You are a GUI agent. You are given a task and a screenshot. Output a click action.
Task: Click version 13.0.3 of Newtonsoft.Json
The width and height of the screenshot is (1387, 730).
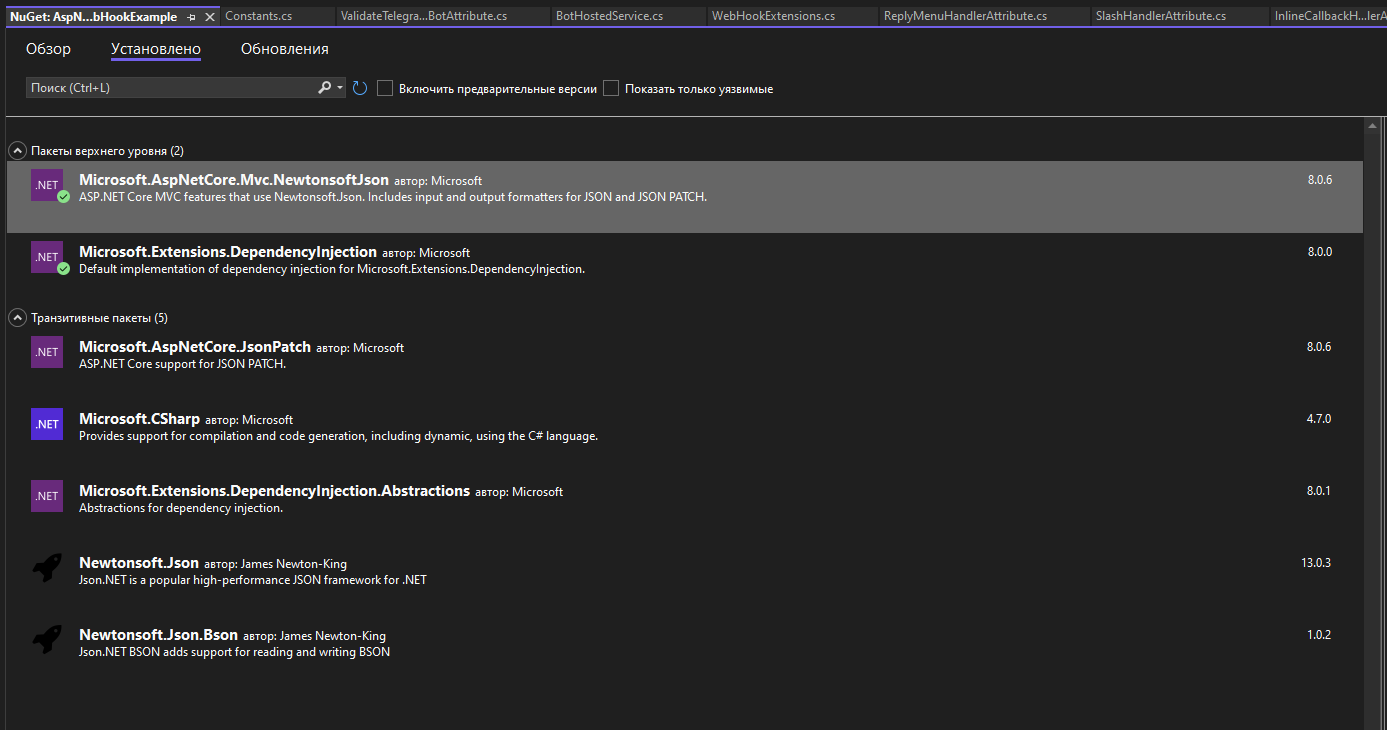point(1317,563)
